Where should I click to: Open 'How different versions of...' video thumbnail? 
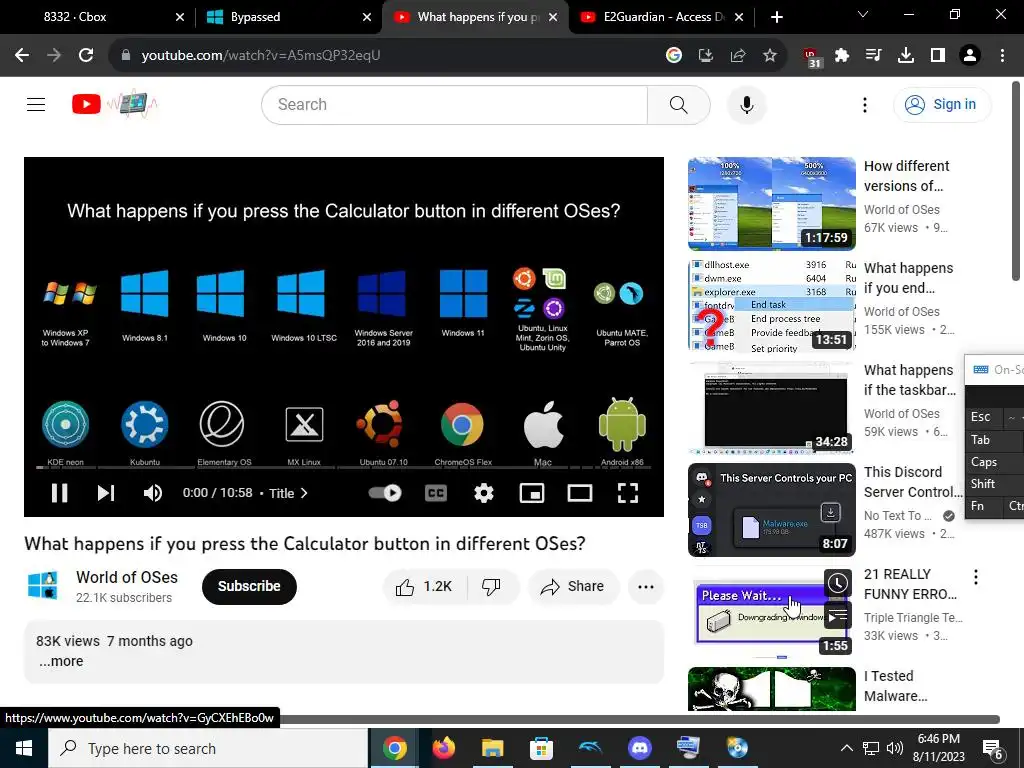coord(771,203)
